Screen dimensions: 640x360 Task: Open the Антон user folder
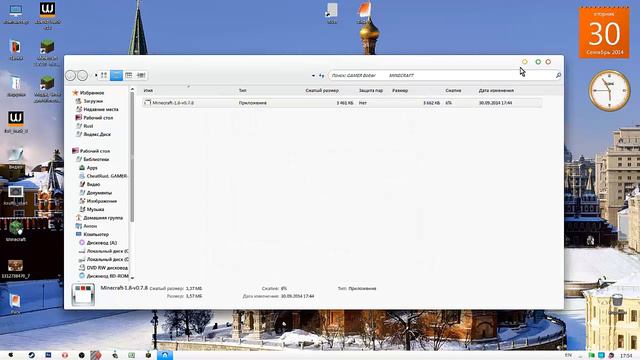(90, 226)
